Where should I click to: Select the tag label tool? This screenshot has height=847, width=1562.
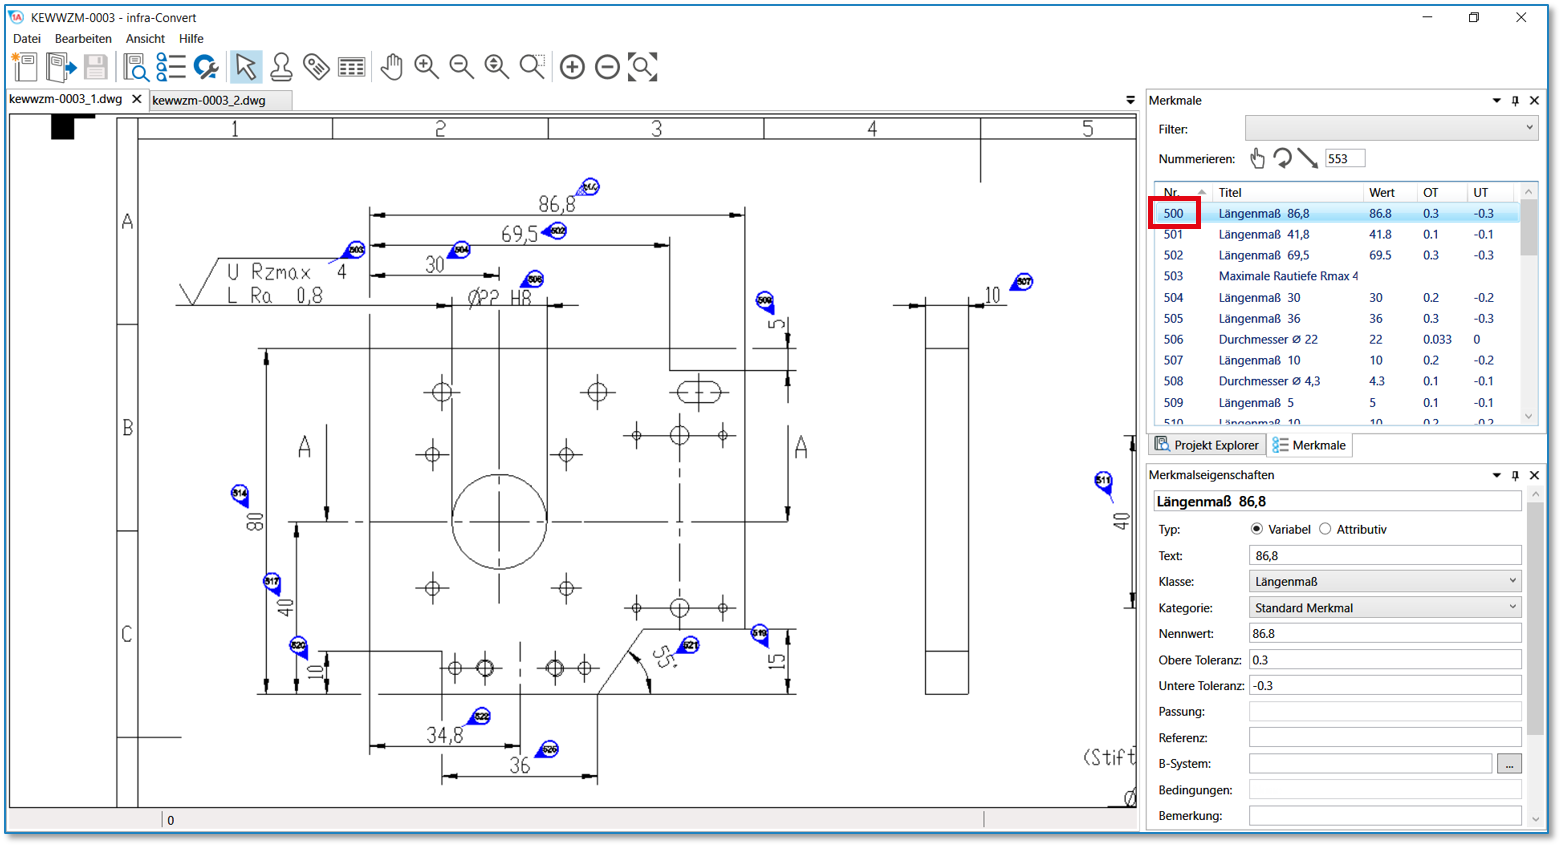[316, 67]
